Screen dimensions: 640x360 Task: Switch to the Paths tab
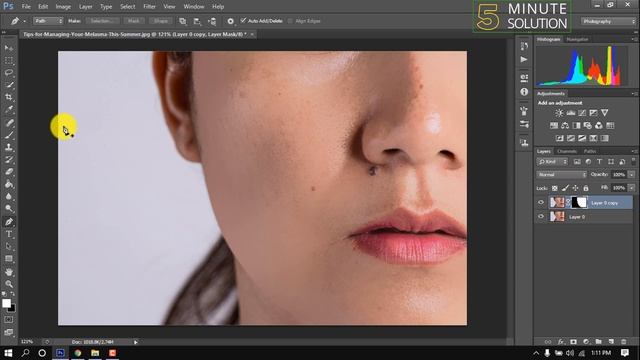[x=589, y=151]
